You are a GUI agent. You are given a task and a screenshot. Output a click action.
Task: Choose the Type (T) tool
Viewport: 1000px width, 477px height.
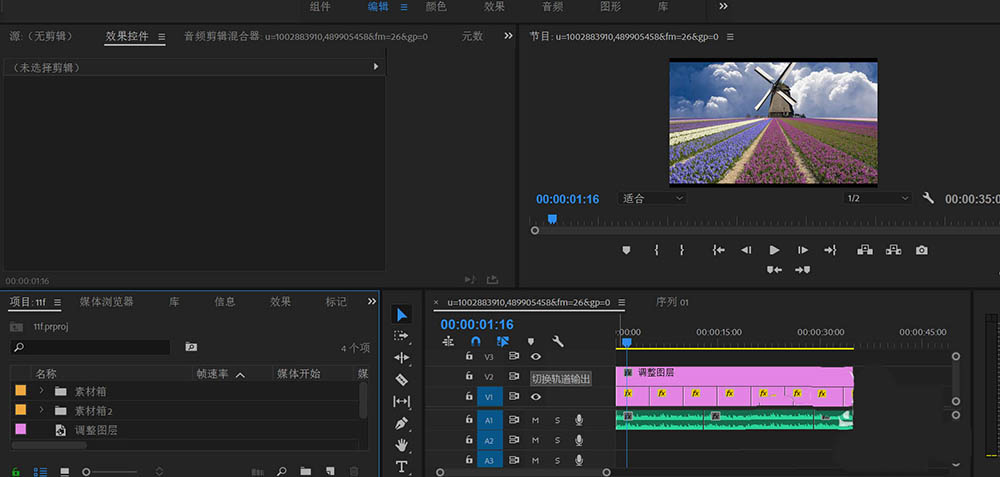pos(402,466)
